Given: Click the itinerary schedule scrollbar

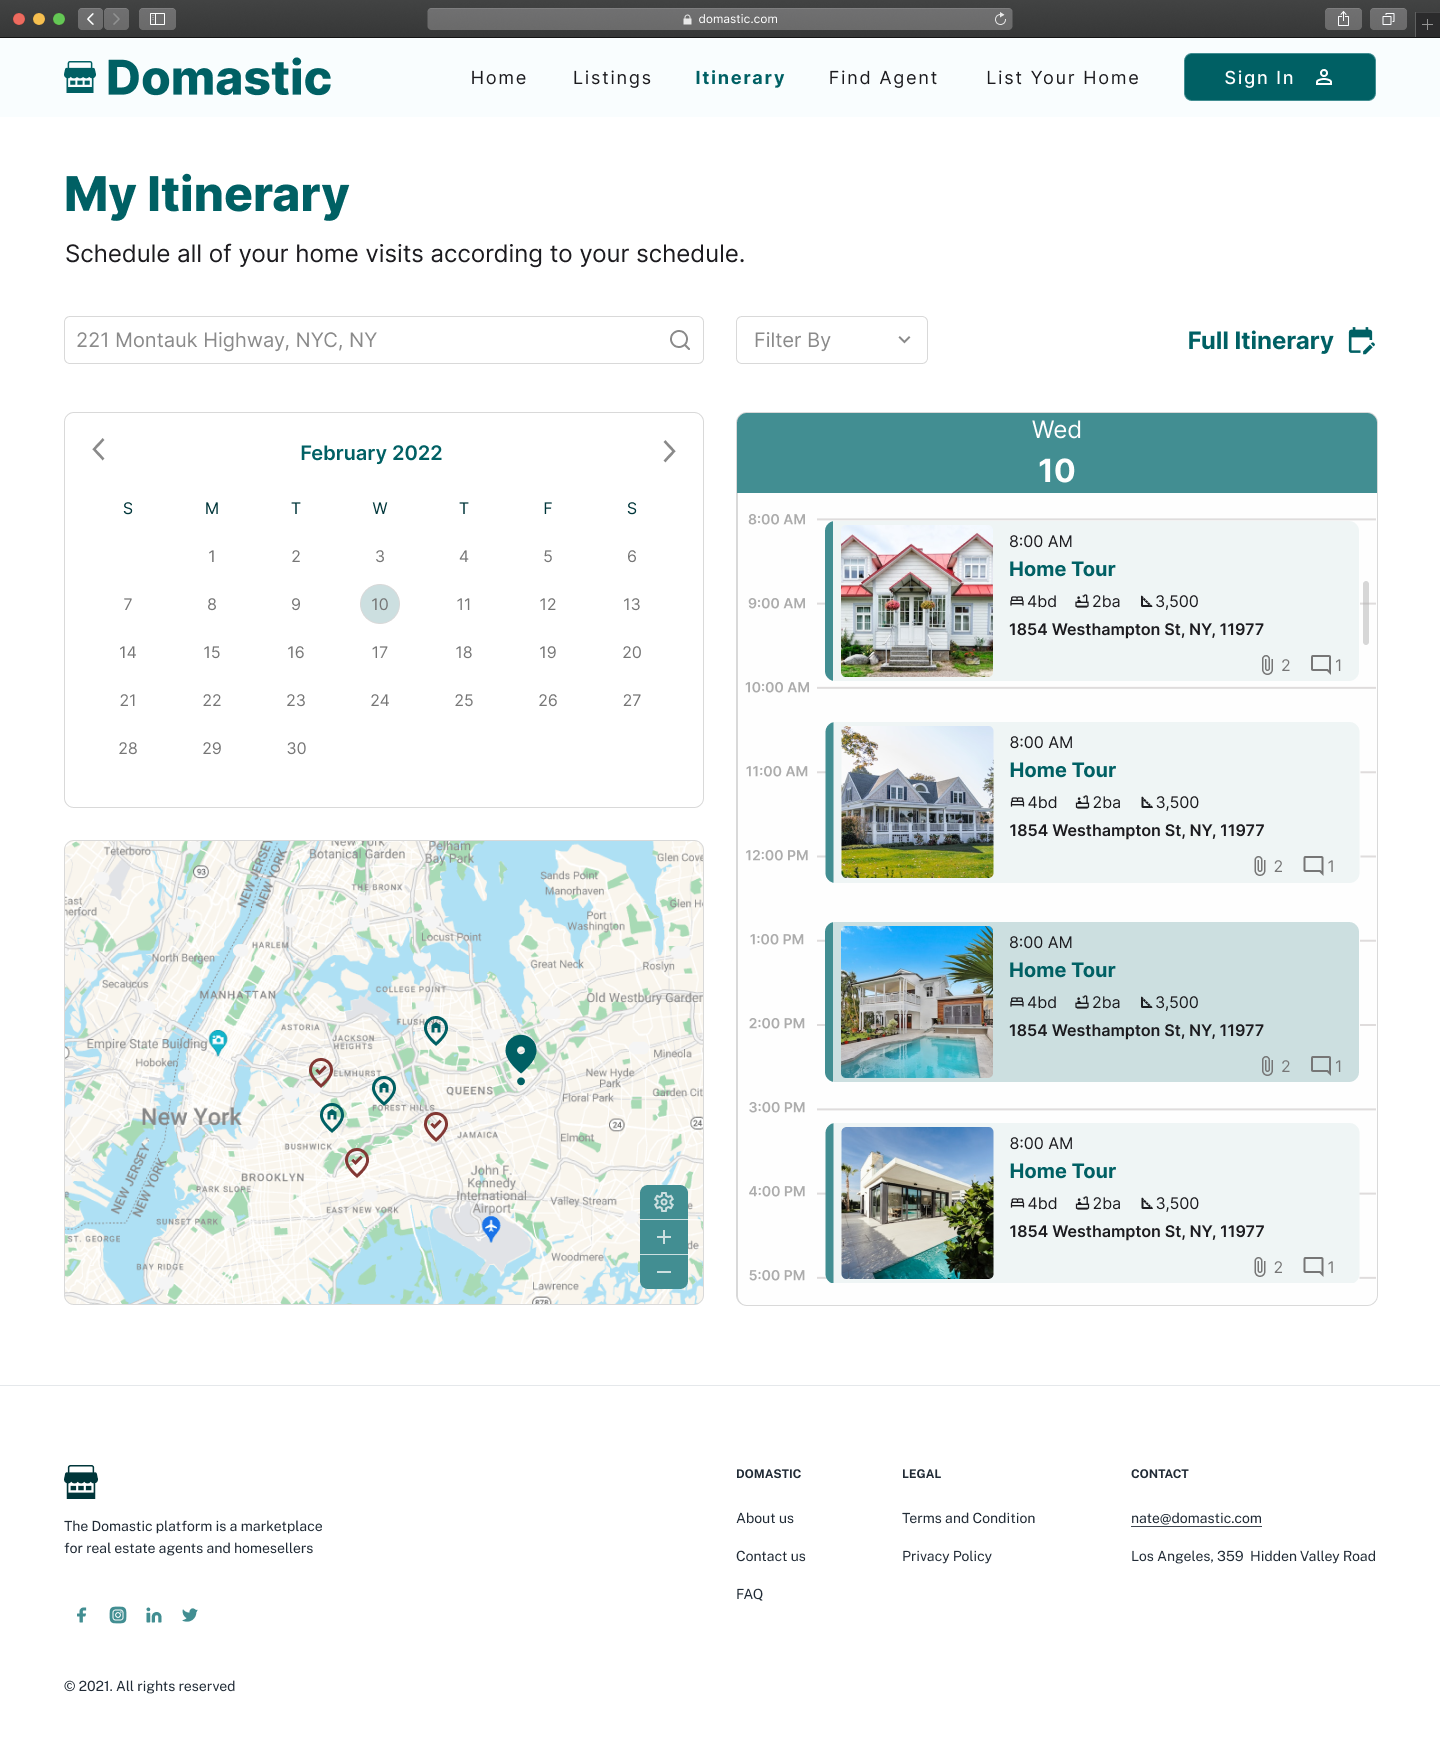Looking at the screenshot, I should pyautogui.click(x=1366, y=612).
